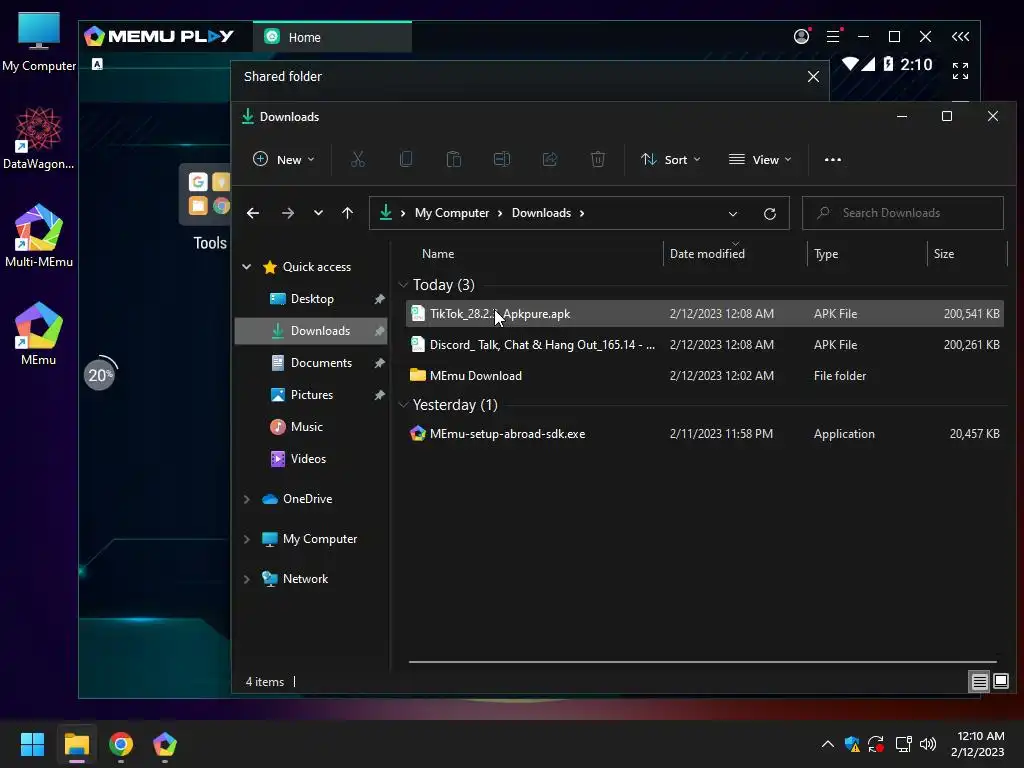Open Chrome from the taskbar
Screen dimensions: 1024x768
[121, 744]
